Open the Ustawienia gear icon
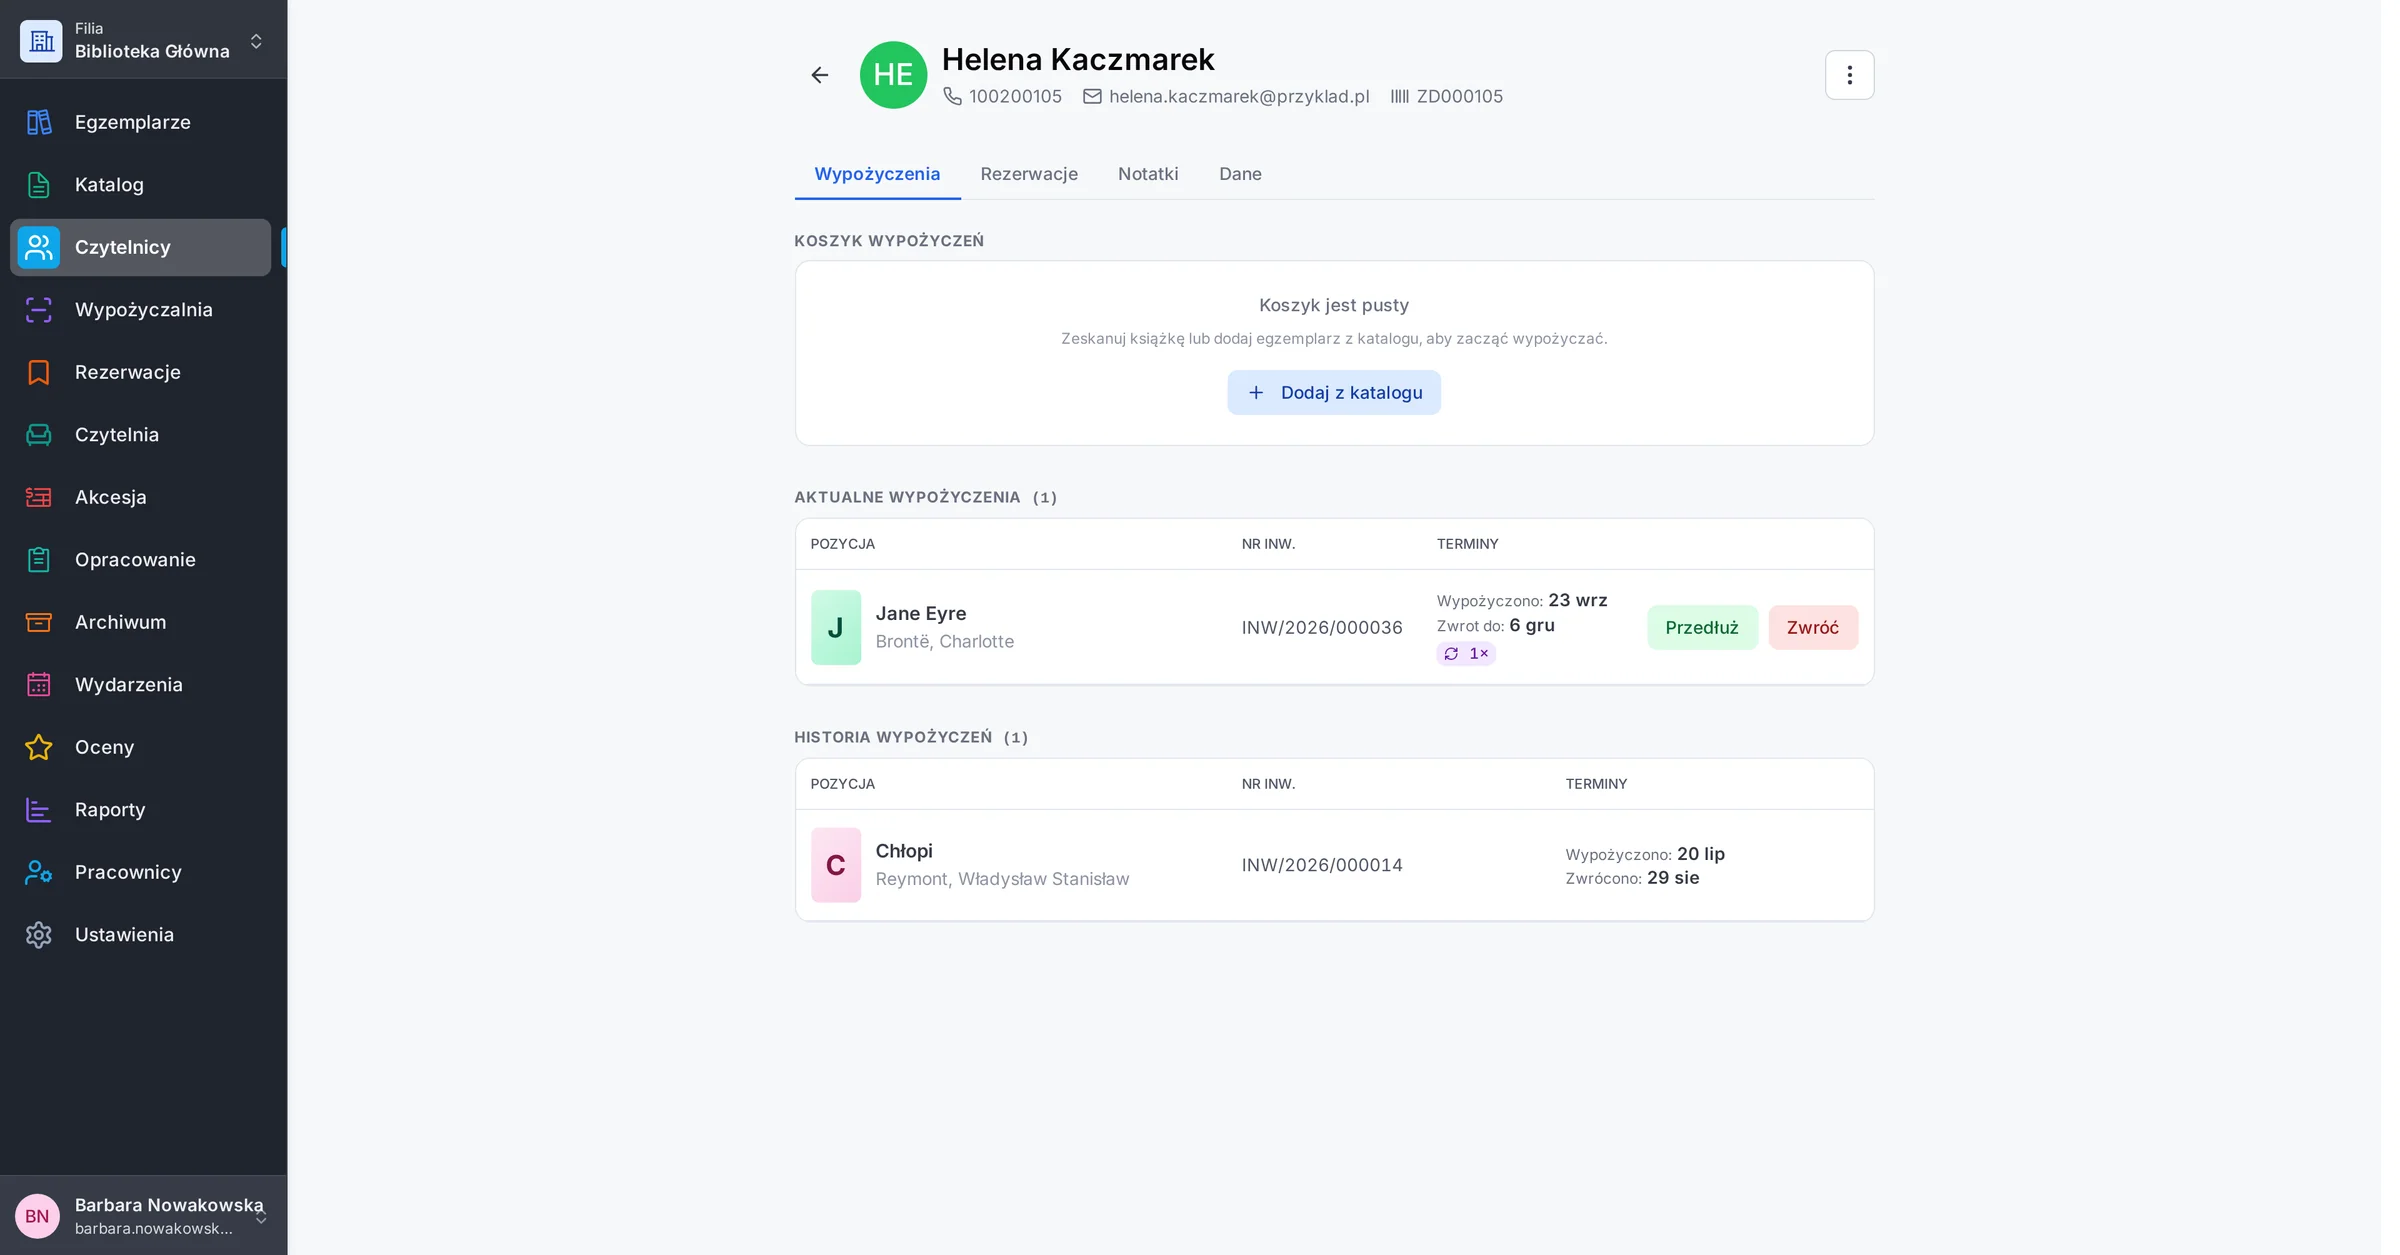2400x1255 pixels. tap(39, 935)
